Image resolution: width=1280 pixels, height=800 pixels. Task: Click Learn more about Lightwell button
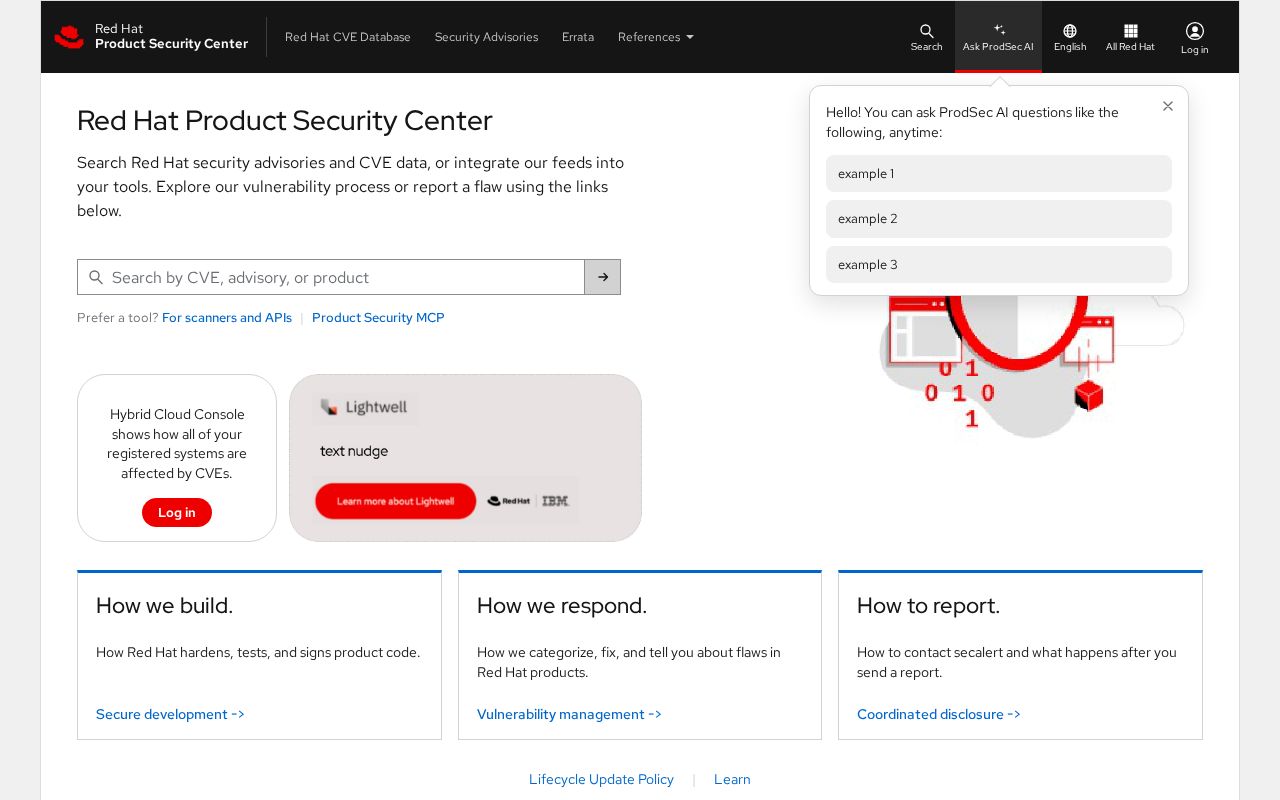[x=395, y=501]
